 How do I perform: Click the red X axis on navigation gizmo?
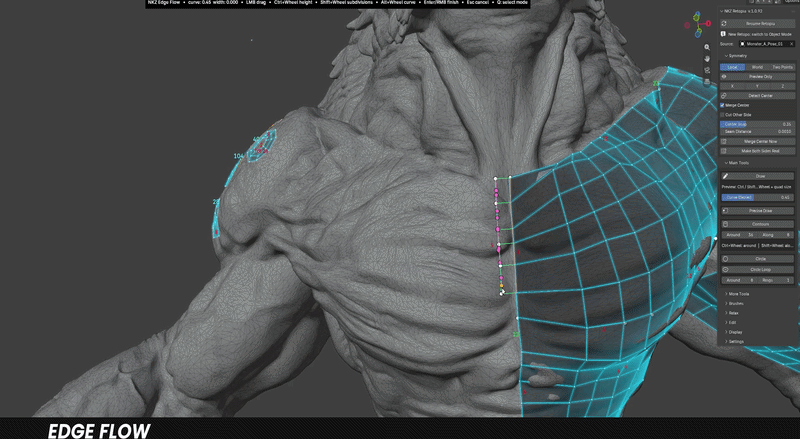pyautogui.click(x=708, y=23)
